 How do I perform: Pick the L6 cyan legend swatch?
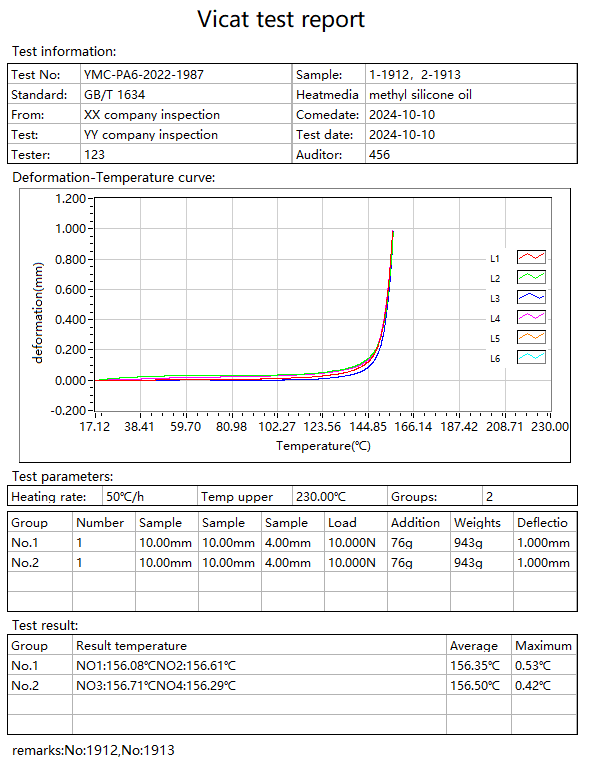(x=531, y=358)
